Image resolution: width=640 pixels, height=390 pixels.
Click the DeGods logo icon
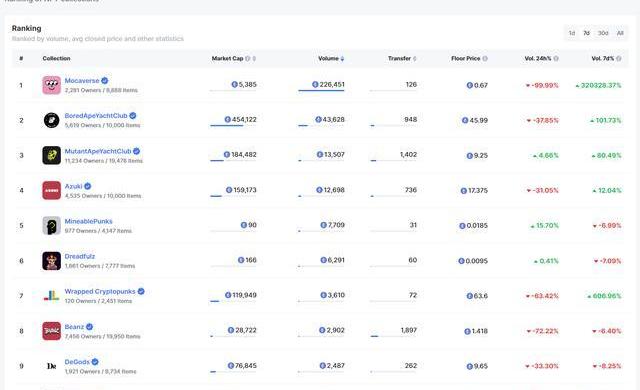pos(51,366)
